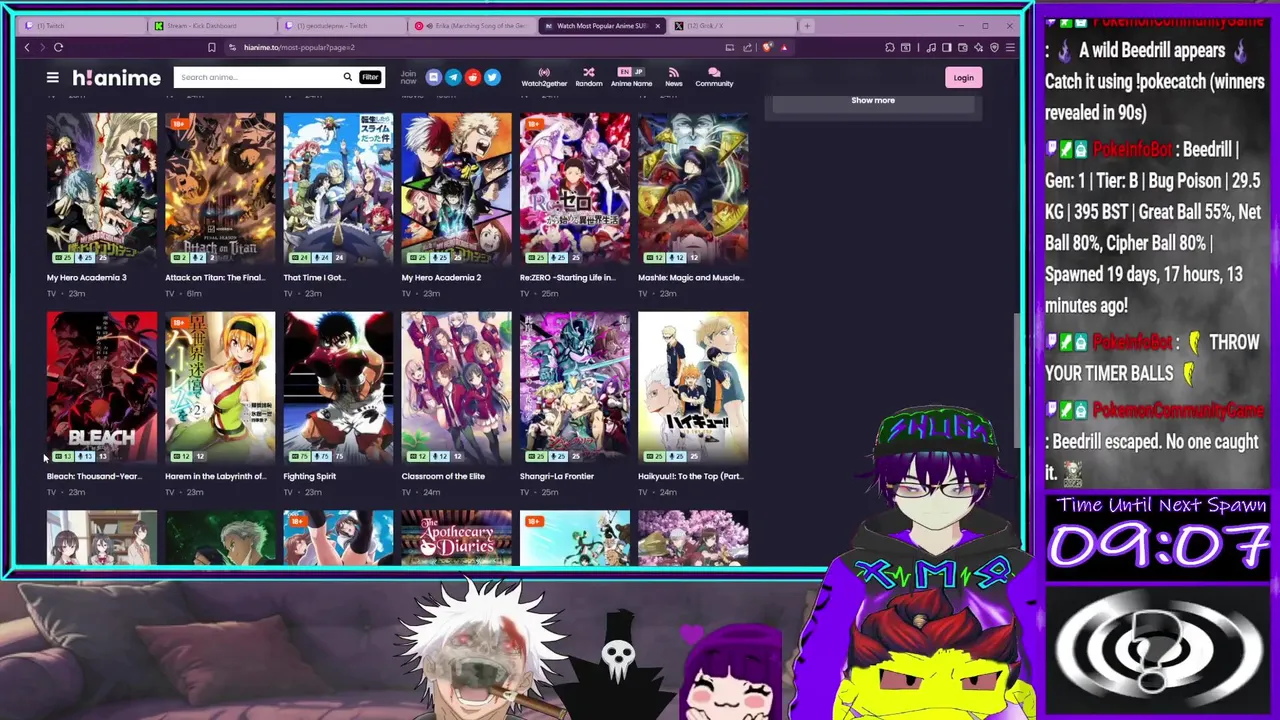Image resolution: width=1280 pixels, height=720 pixels.
Task: Click Classroom of the Elite title
Action: tap(443, 476)
